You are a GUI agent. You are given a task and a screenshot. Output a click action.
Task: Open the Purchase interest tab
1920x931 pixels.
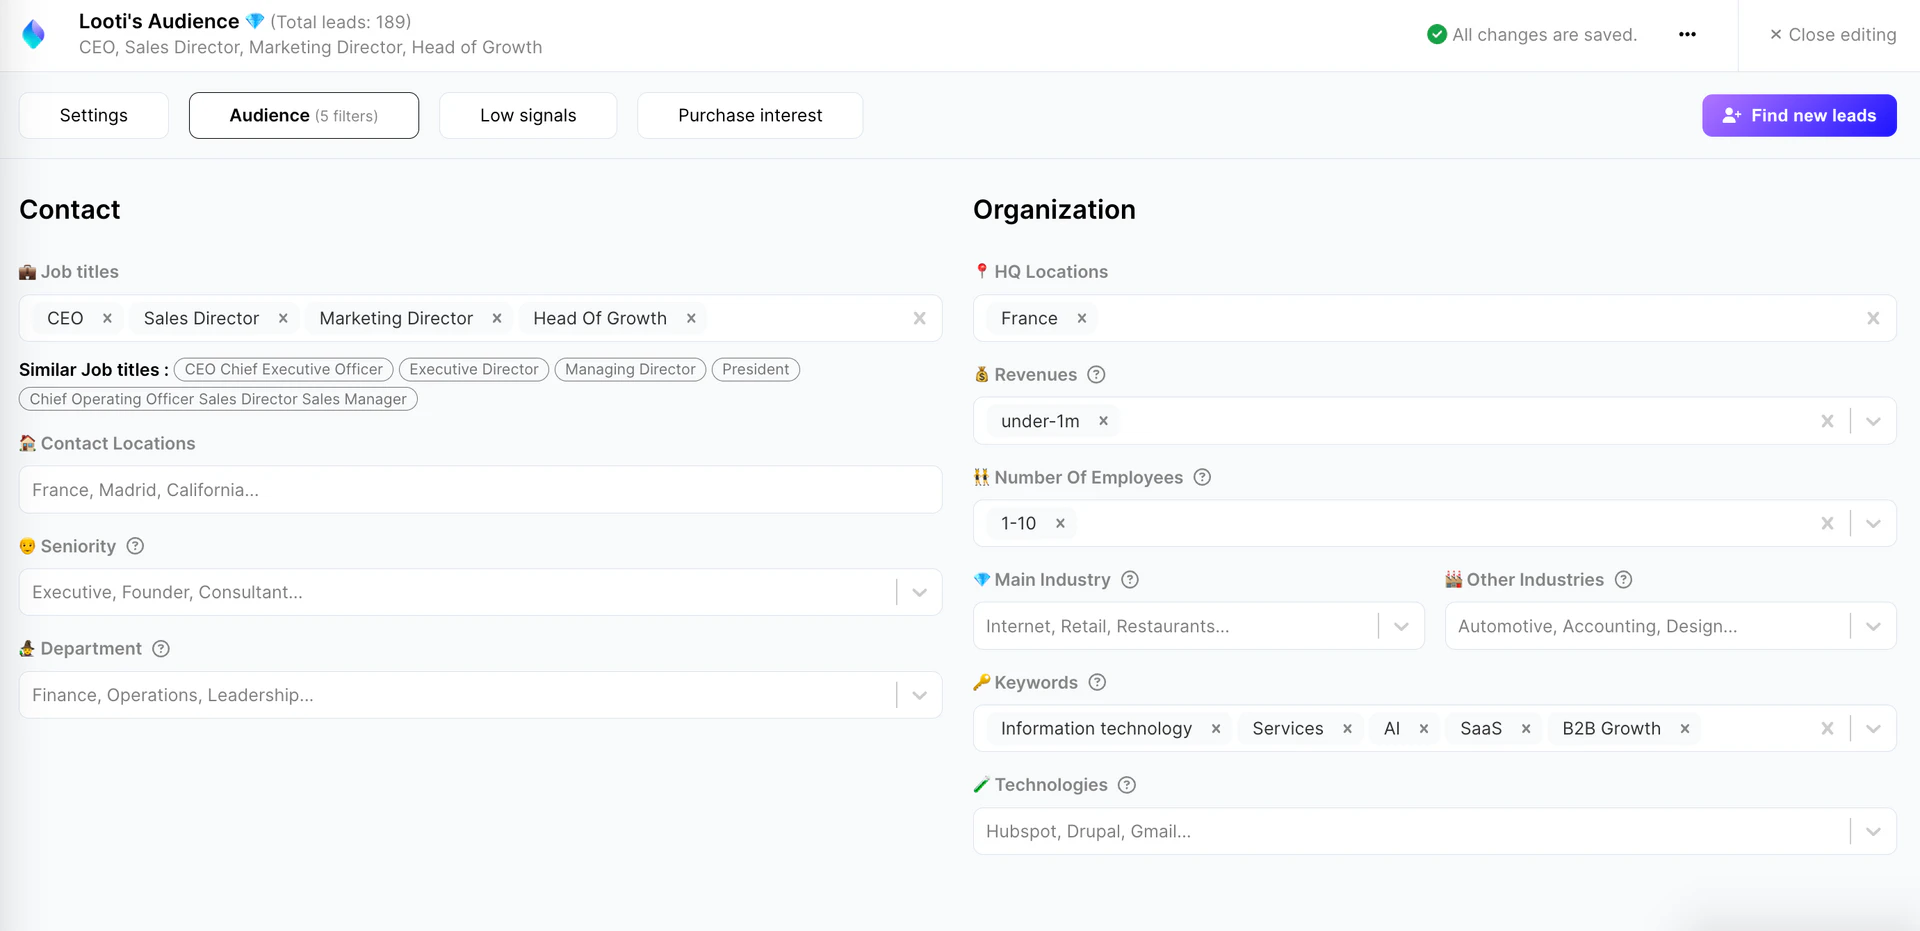(749, 115)
